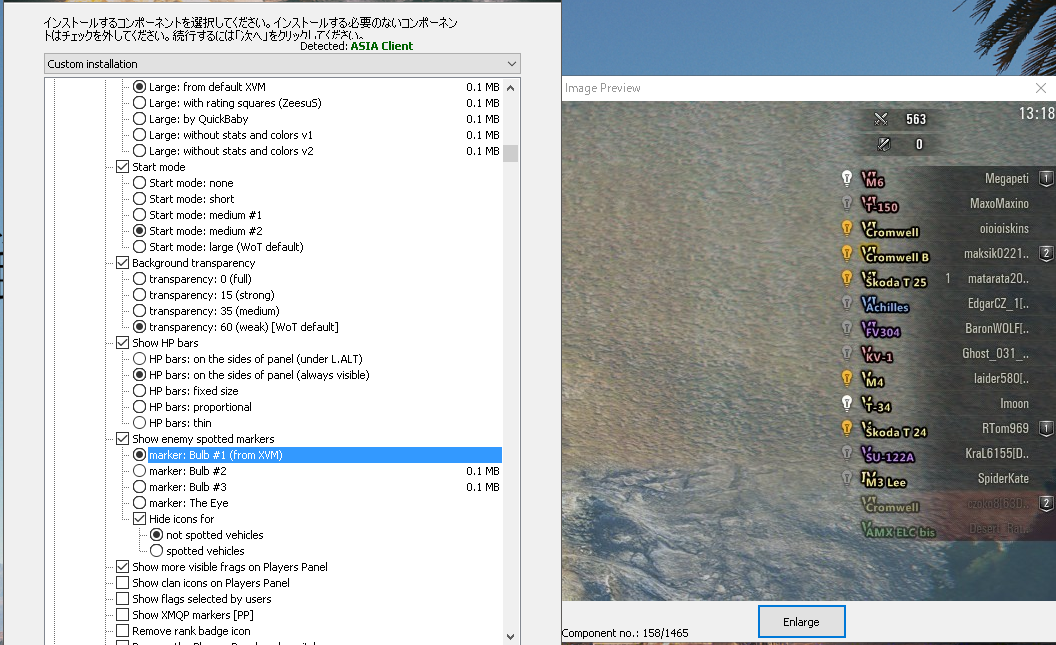Select 'spotted vehicles' radio option

pyautogui.click(x=156, y=551)
